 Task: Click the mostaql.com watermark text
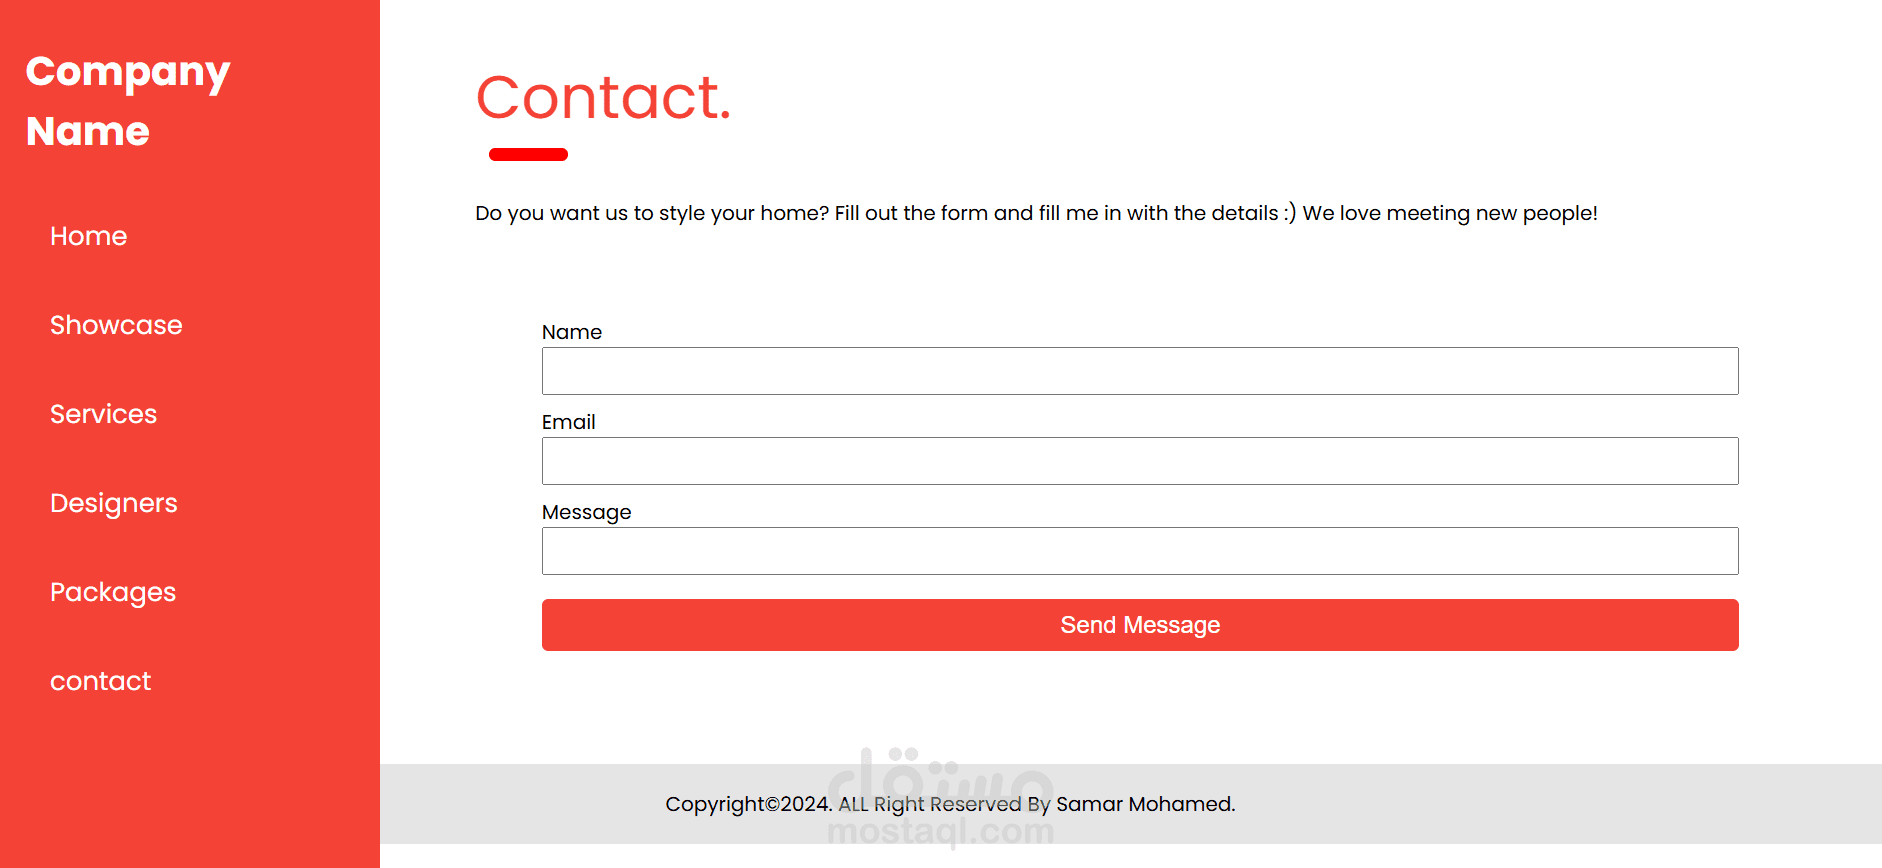[x=940, y=832]
